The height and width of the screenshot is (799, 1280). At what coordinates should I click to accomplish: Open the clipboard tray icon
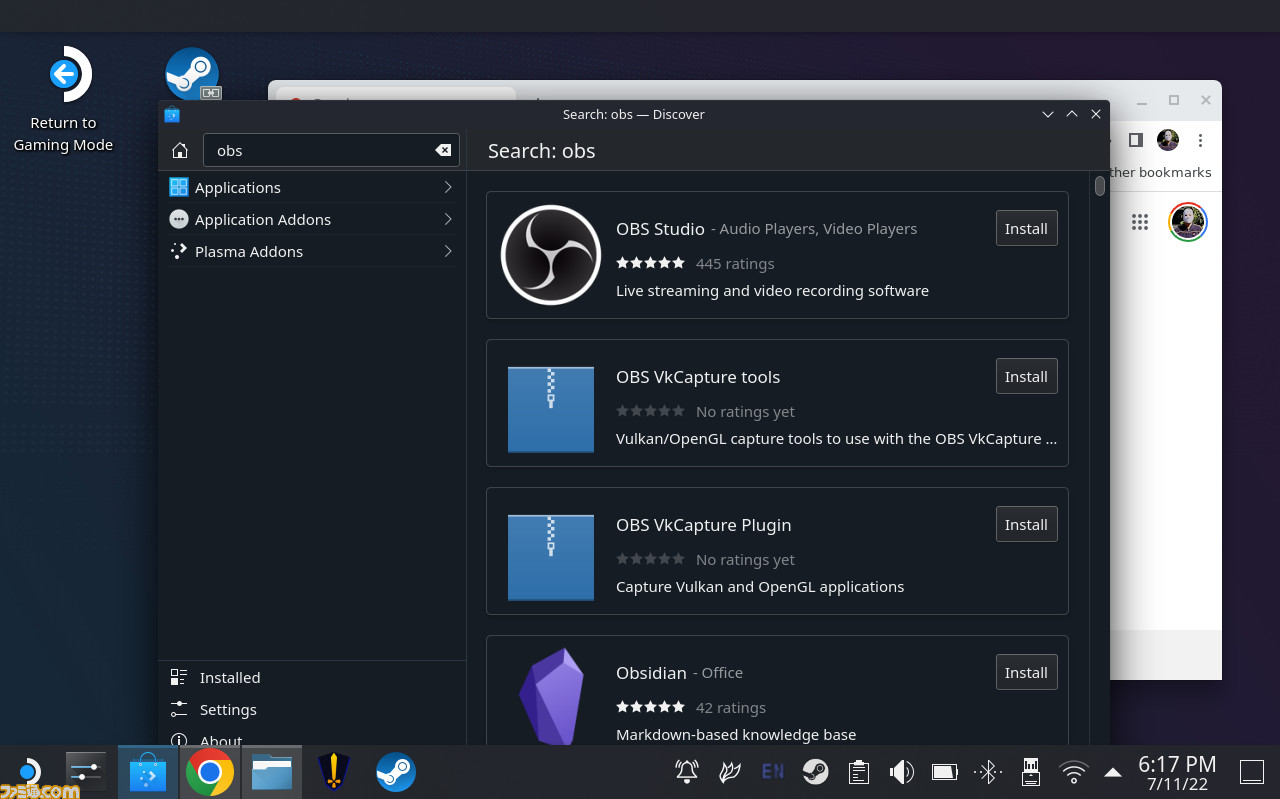[858, 771]
